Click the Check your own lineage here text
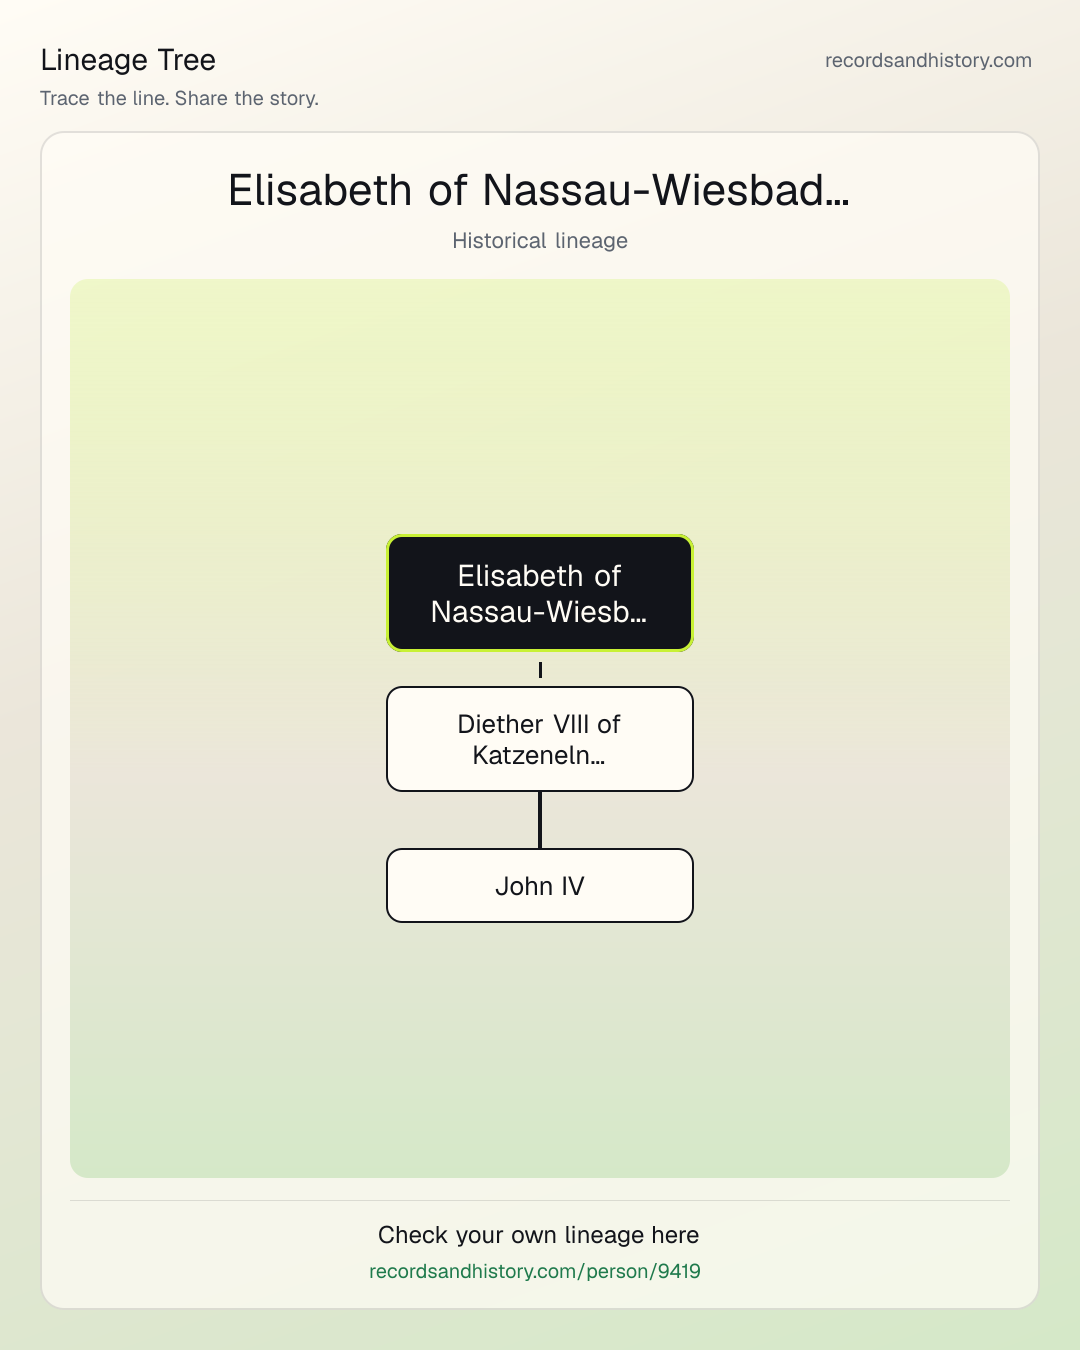This screenshot has width=1080, height=1350. click(539, 1235)
